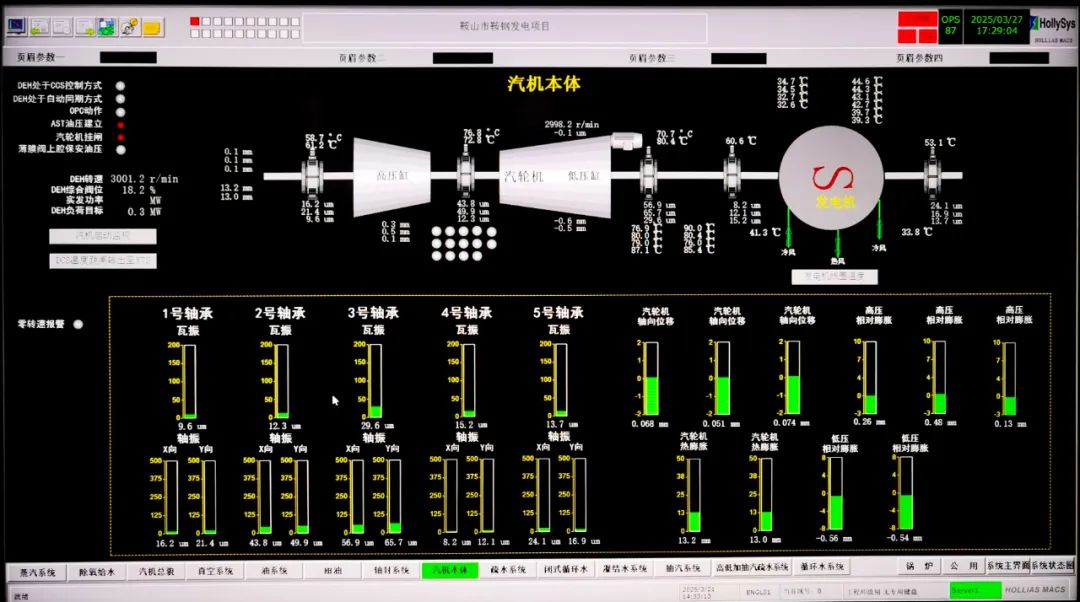1080x602 pixels.
Task: Click the button below the generator graphic
Action: coord(835,276)
